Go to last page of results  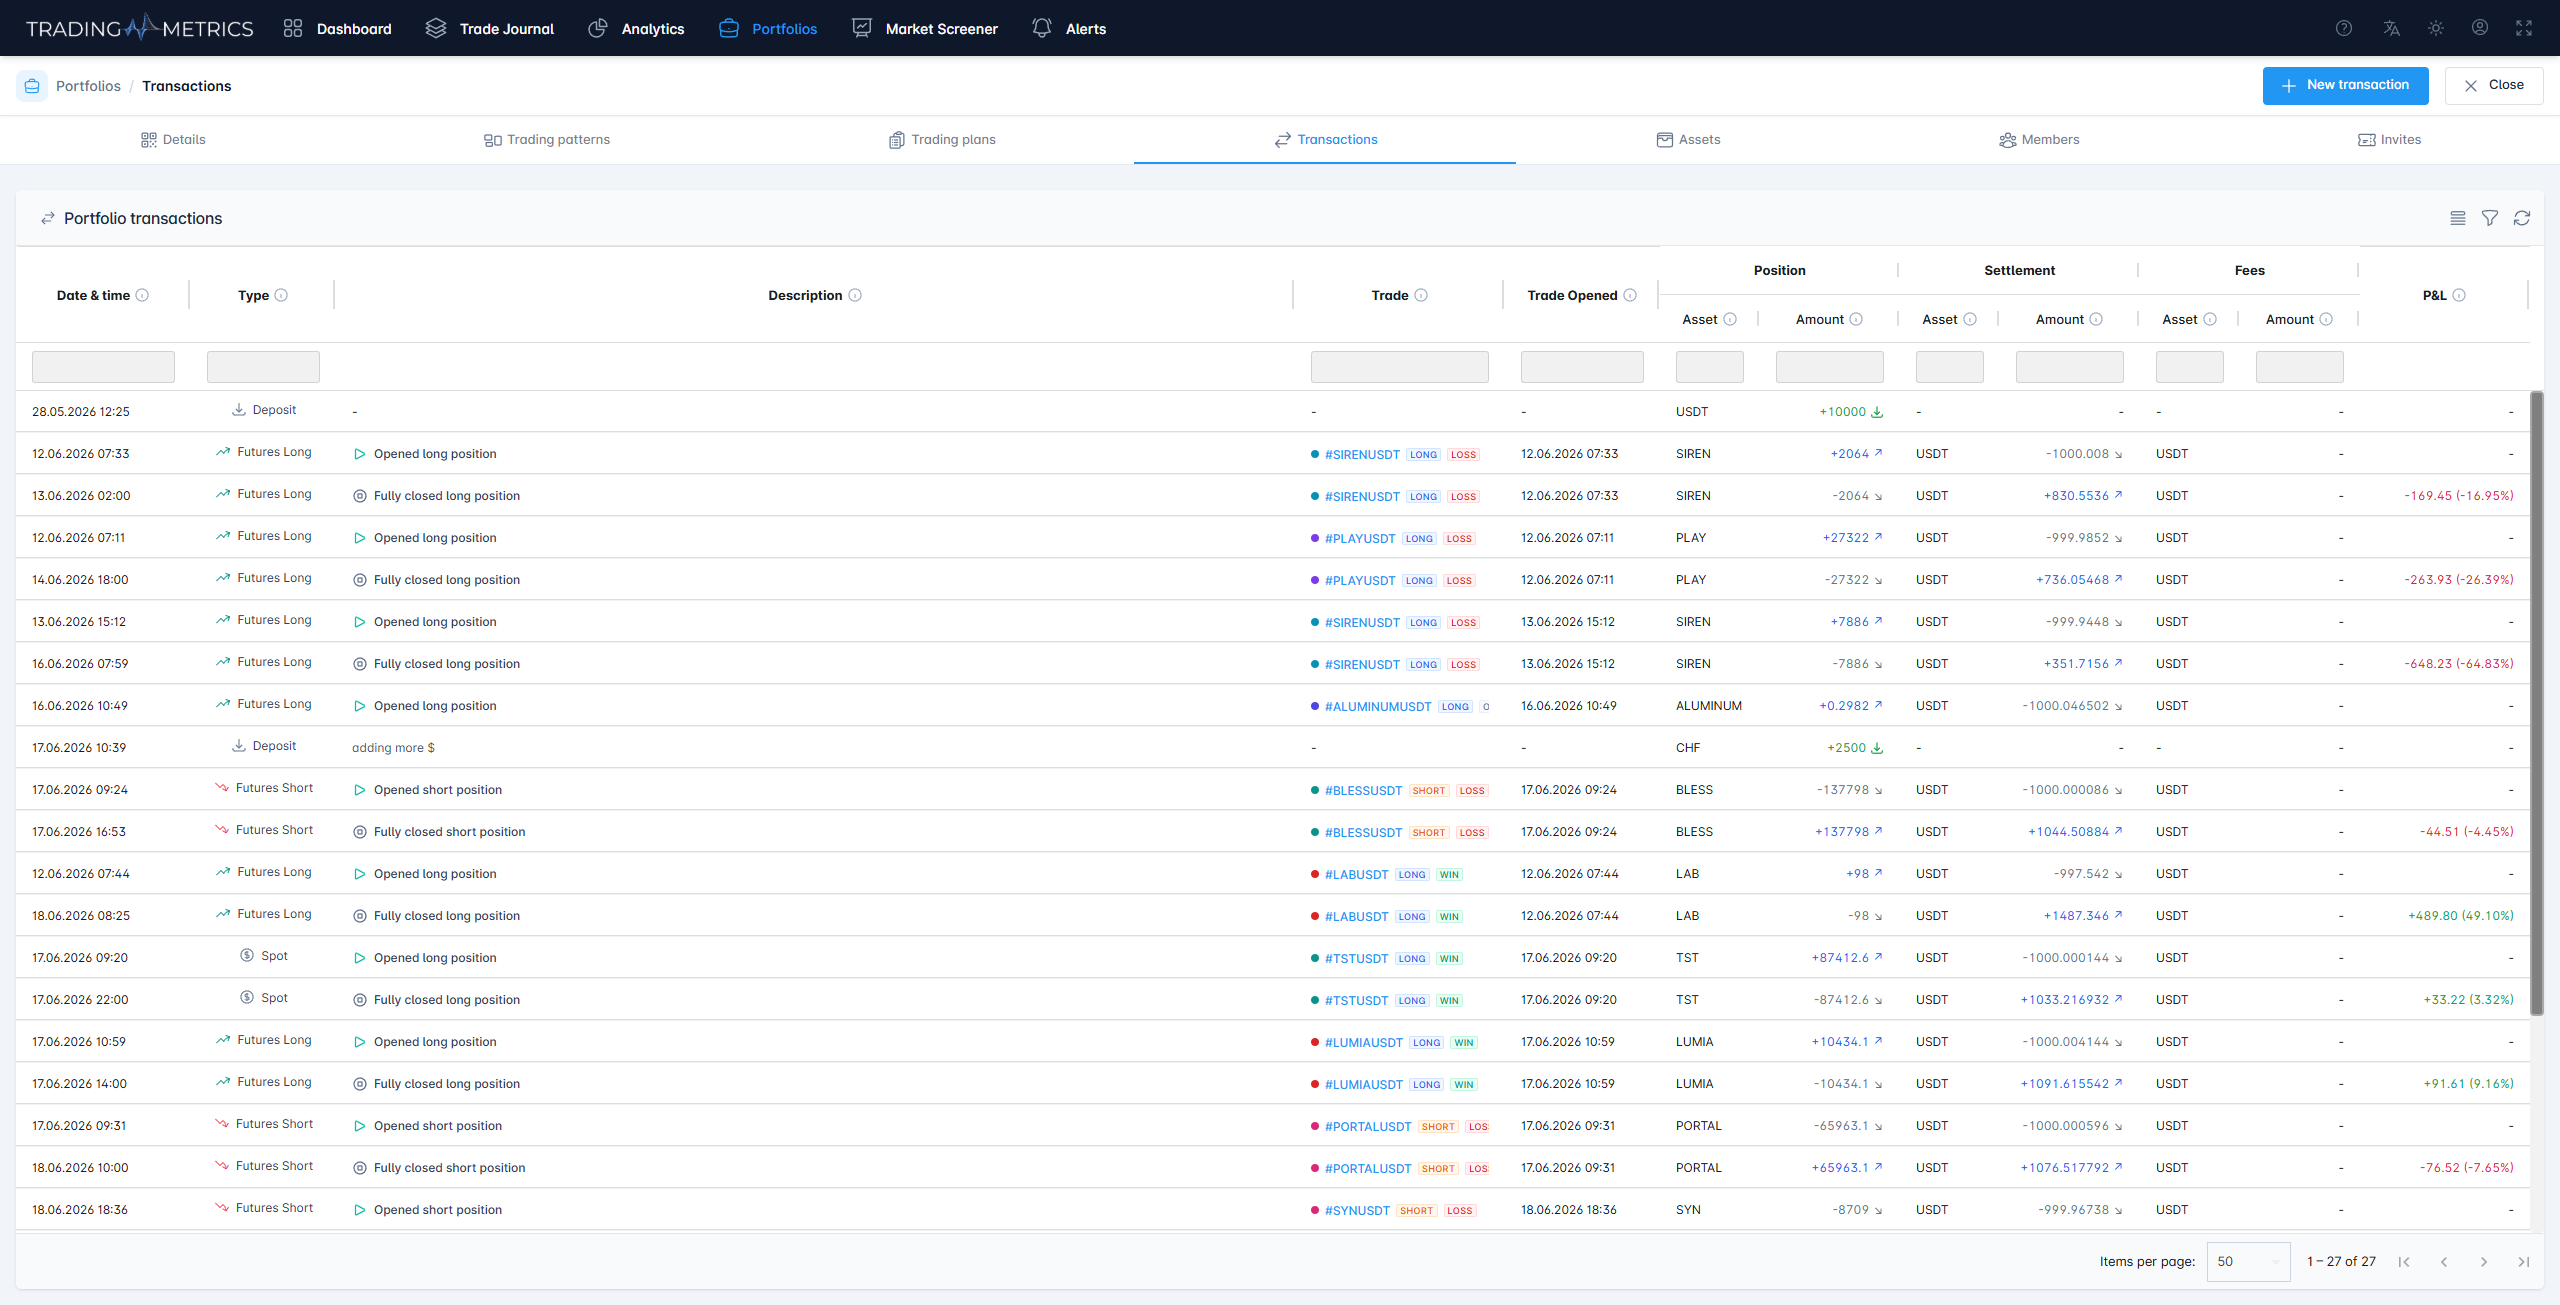(x=2524, y=1262)
